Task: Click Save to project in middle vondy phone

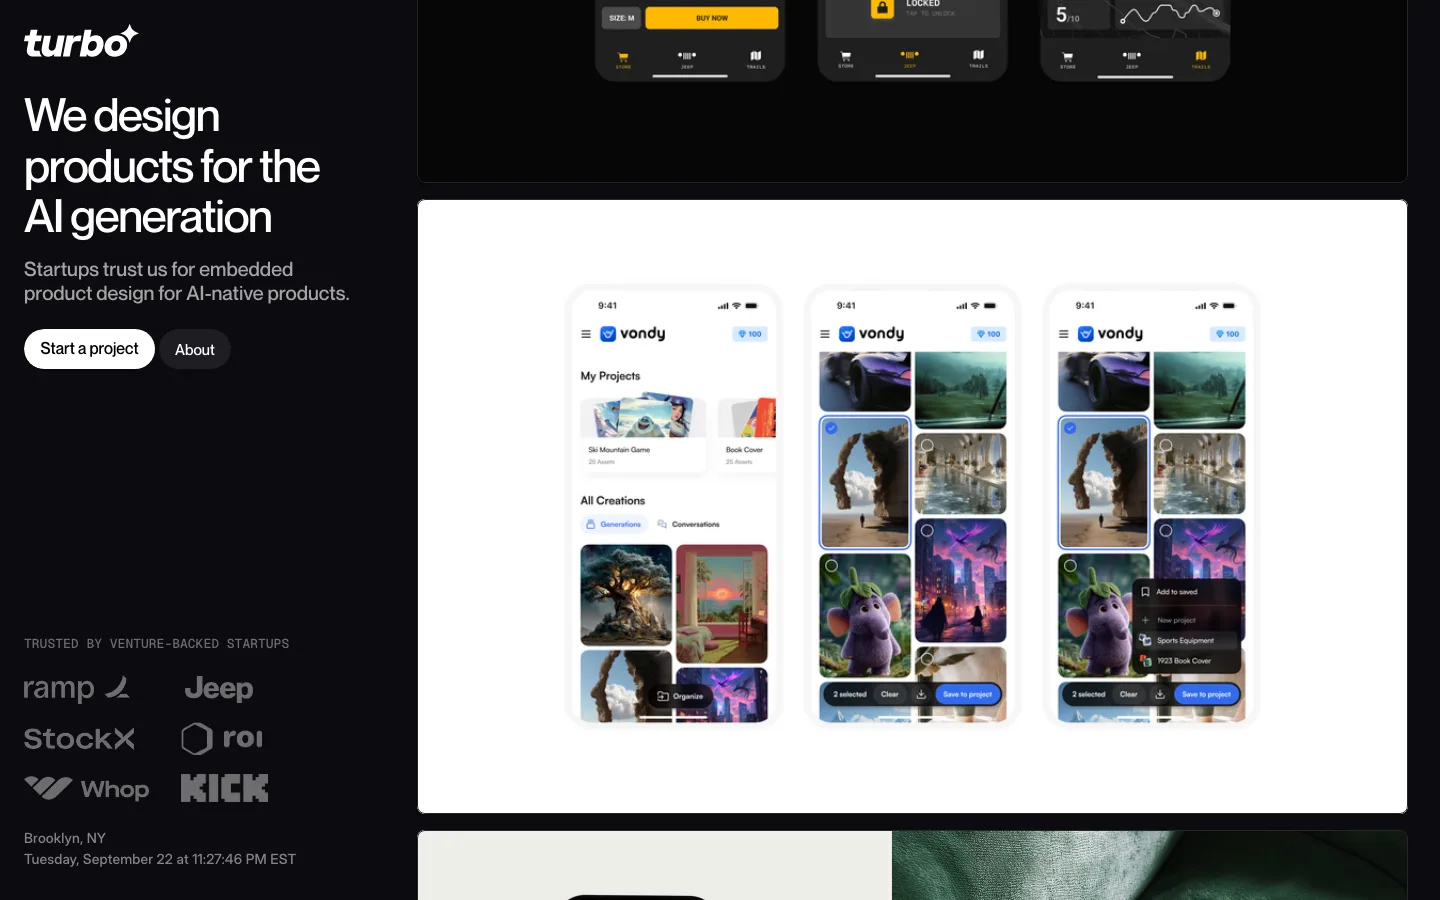Action: click(x=968, y=694)
